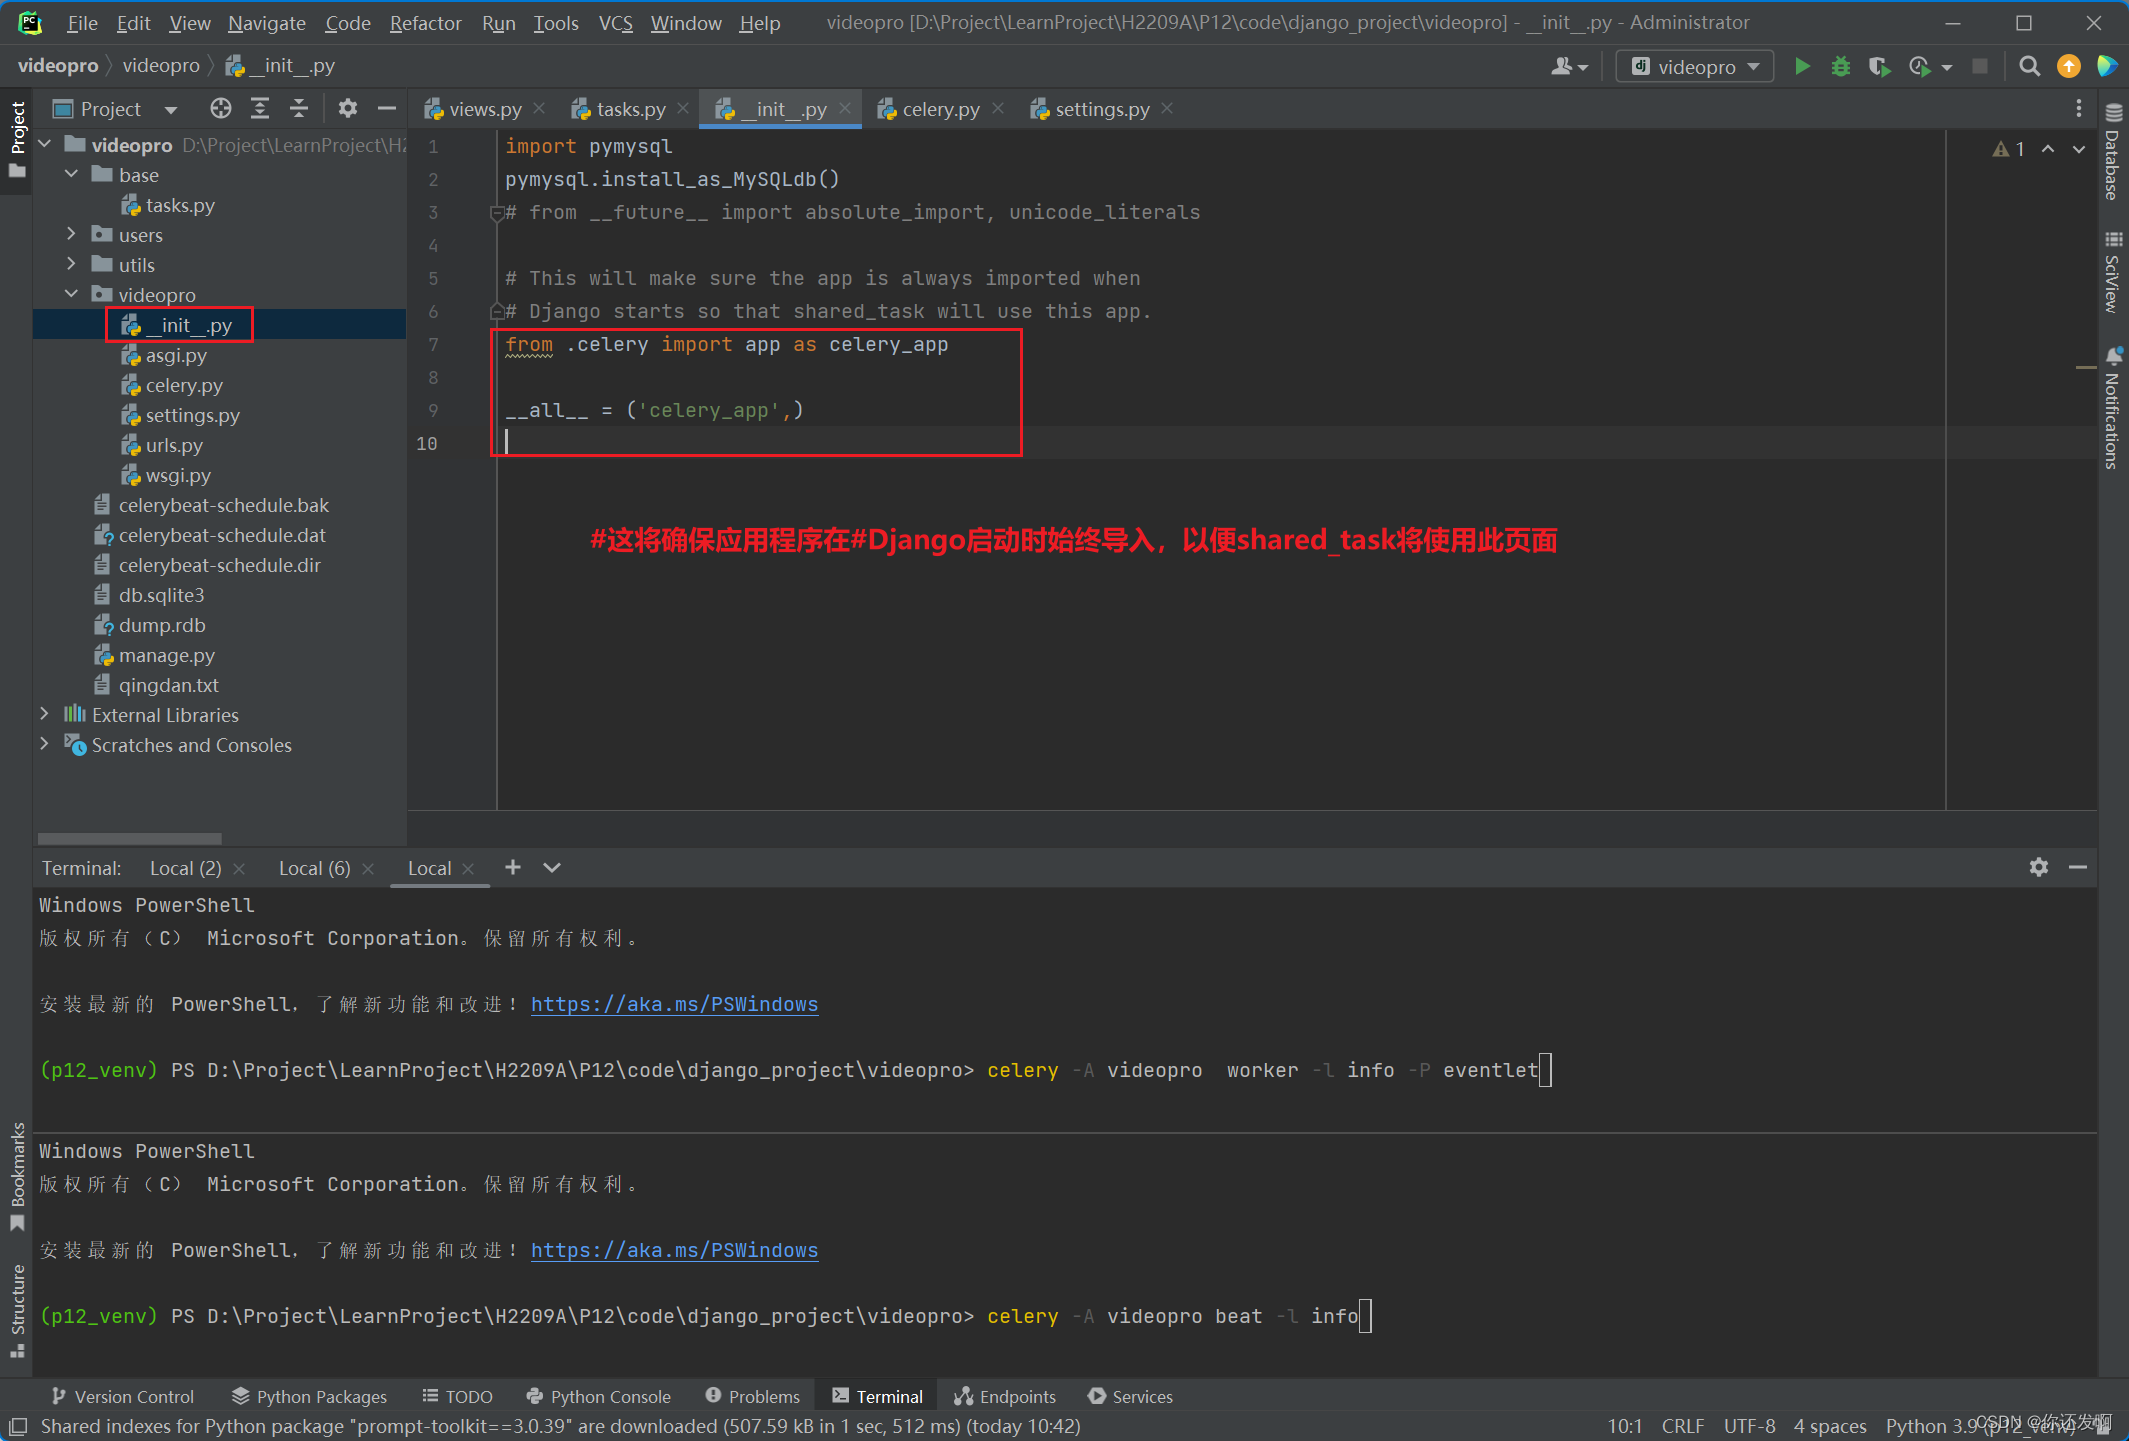Click the Debug bug icon
2129x1441 pixels.
[x=1840, y=67]
